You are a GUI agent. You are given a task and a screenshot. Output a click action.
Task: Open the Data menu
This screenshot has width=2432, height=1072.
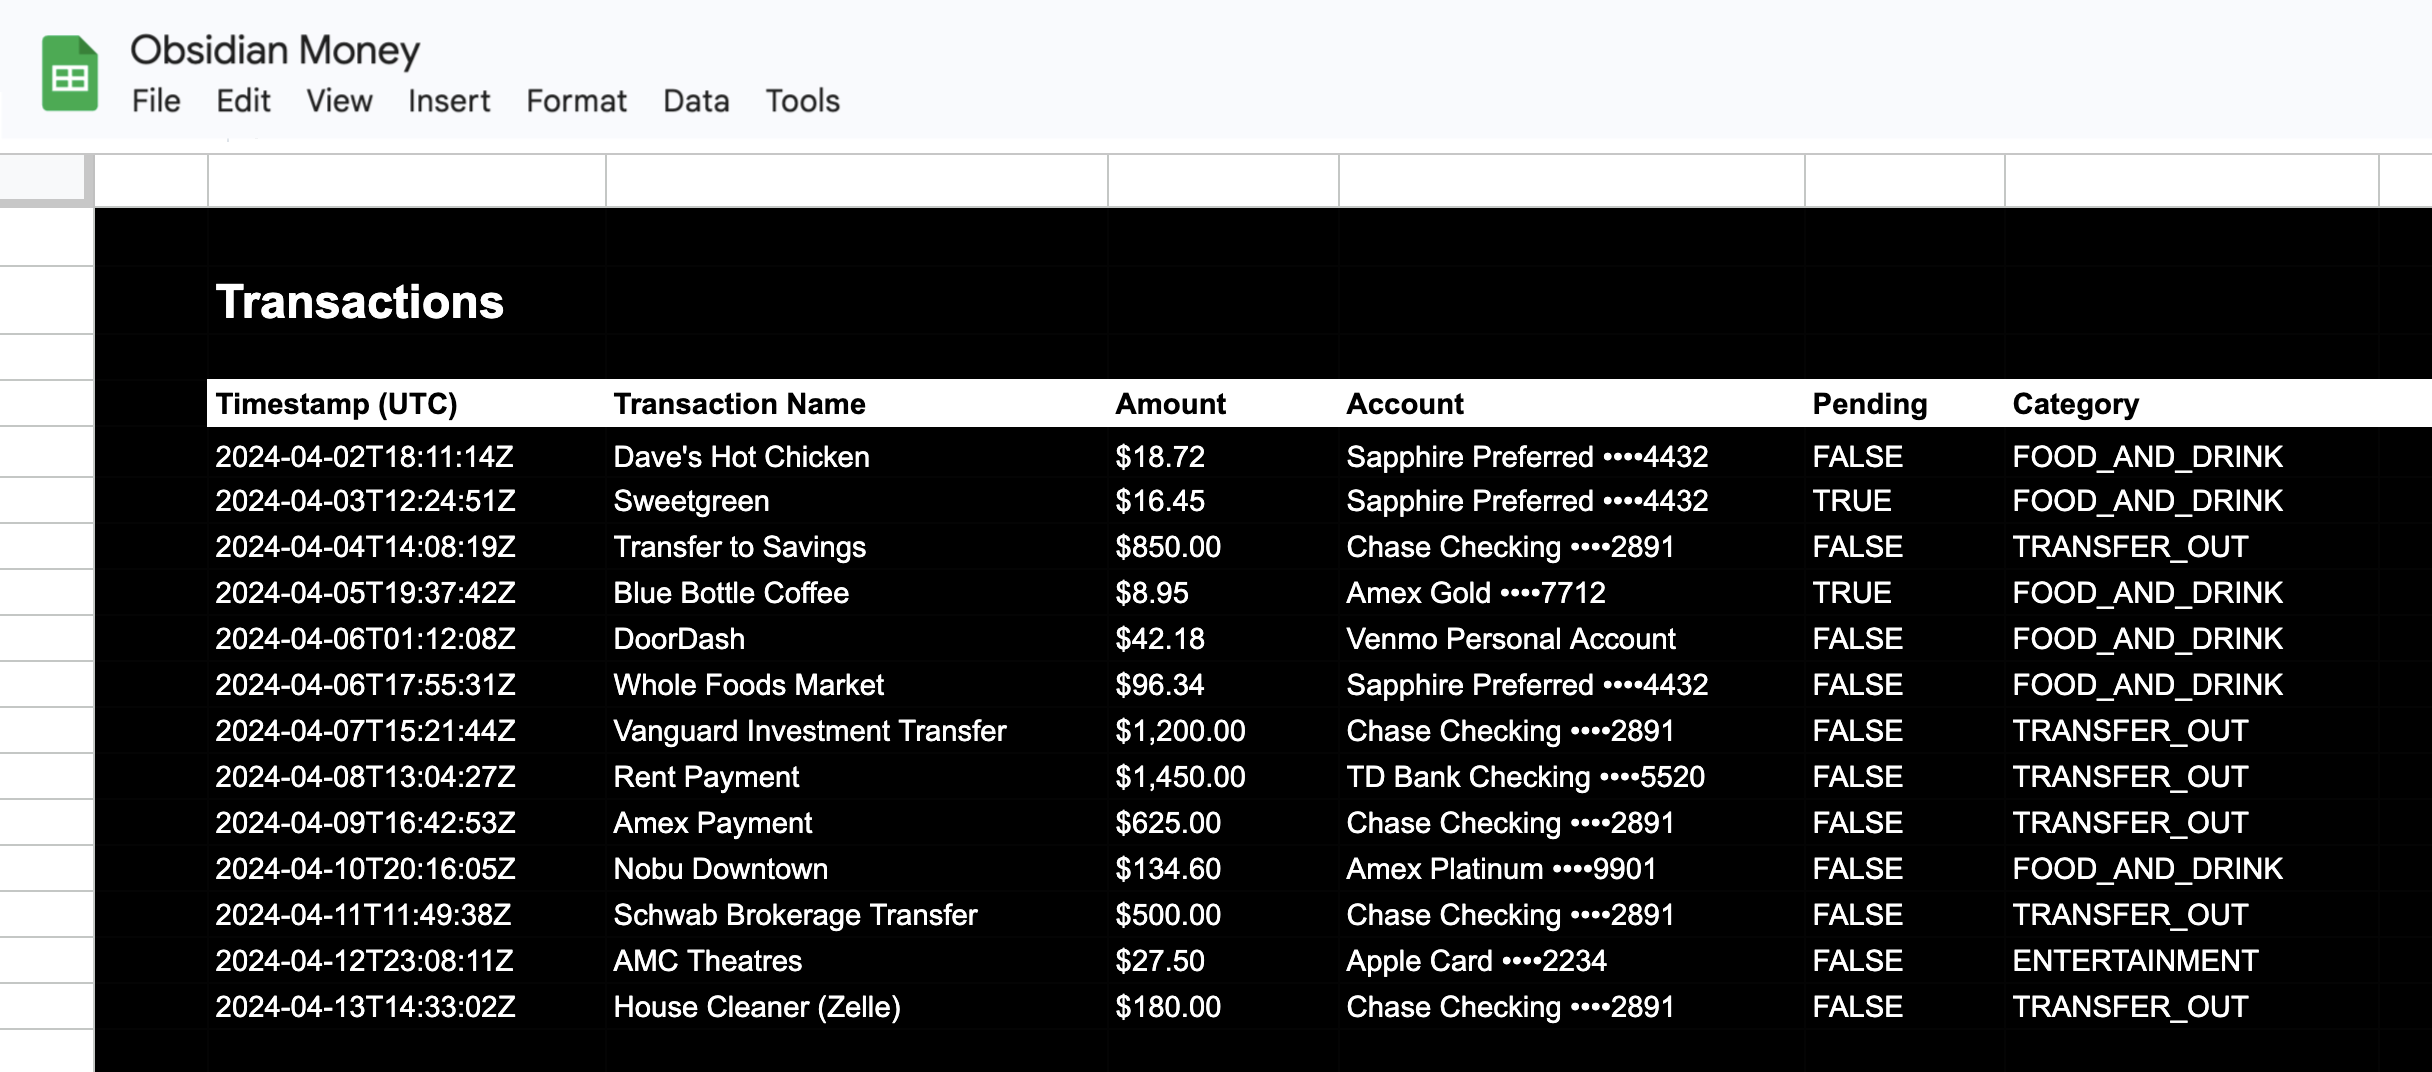coord(695,101)
